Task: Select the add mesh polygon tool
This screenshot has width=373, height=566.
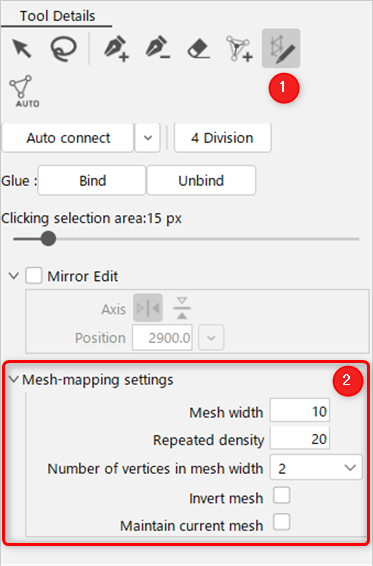Action: click(239, 48)
